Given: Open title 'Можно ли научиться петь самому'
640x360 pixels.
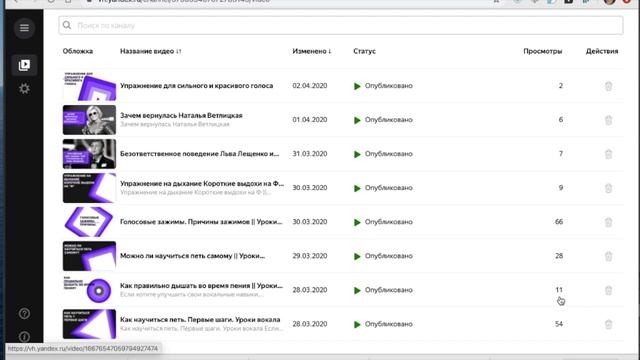Looking at the screenshot, I should pyautogui.click(x=192, y=256).
